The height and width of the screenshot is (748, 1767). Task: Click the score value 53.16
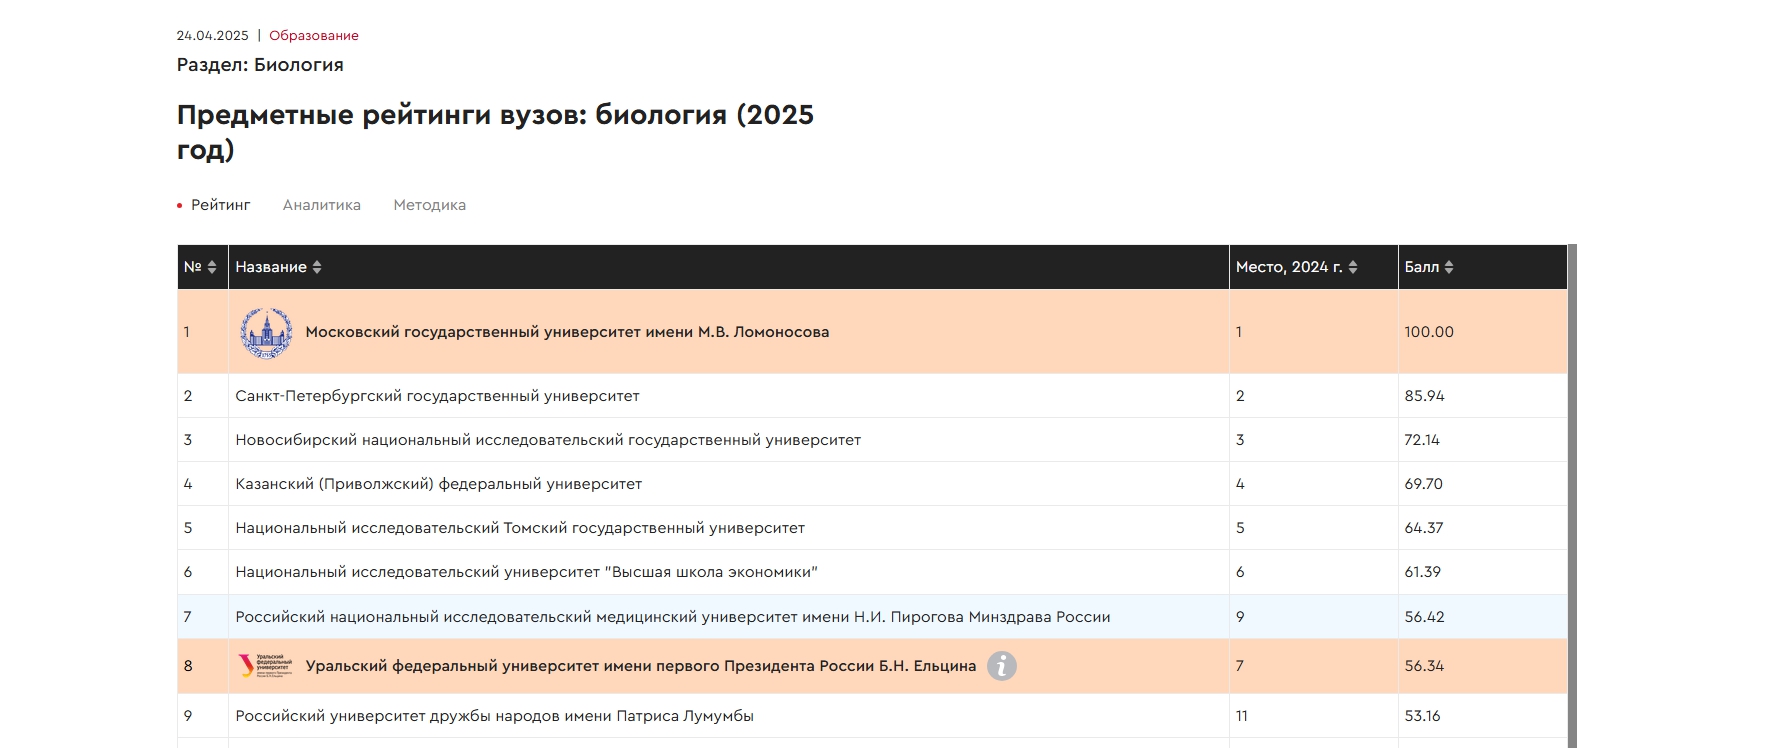pos(1422,716)
